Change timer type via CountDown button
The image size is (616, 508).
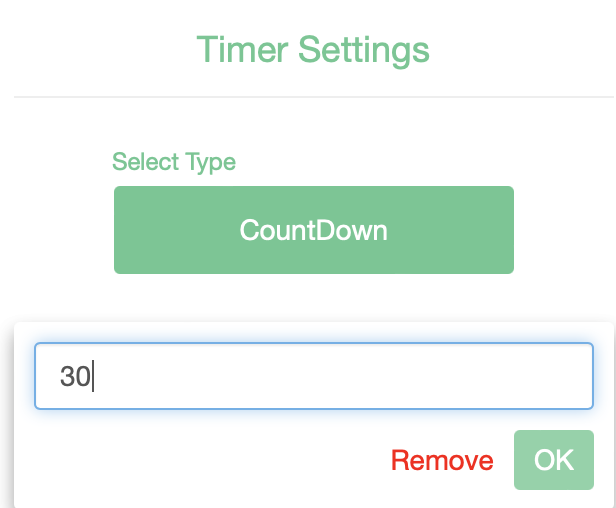point(313,230)
